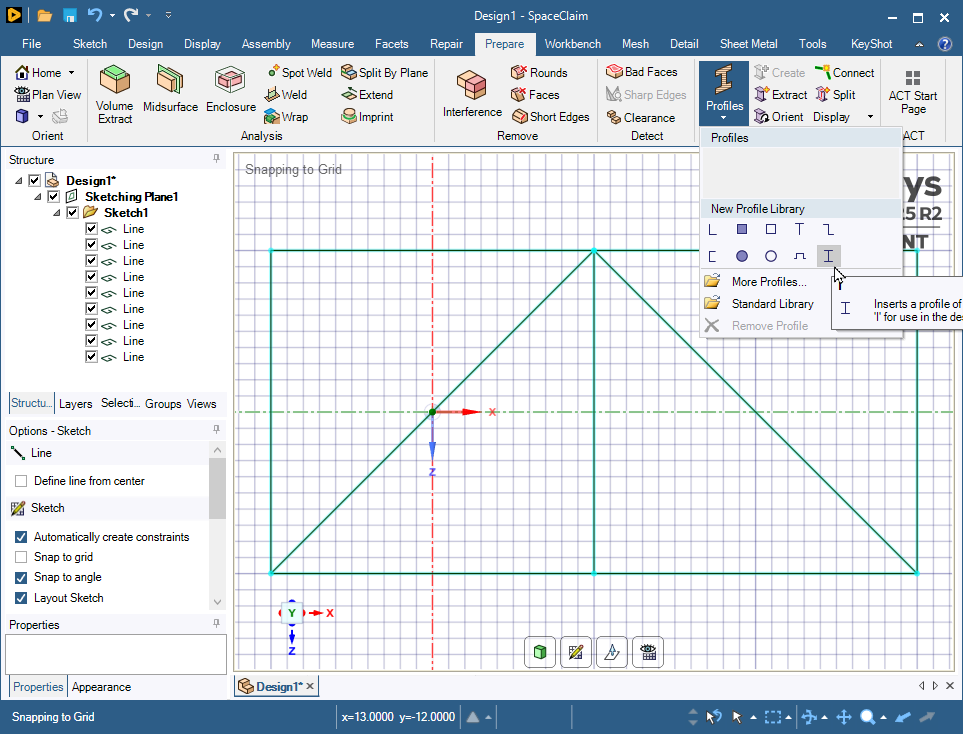Switch to the Sheet Metal ribbon tab
This screenshot has width=963, height=734.
(x=749, y=44)
